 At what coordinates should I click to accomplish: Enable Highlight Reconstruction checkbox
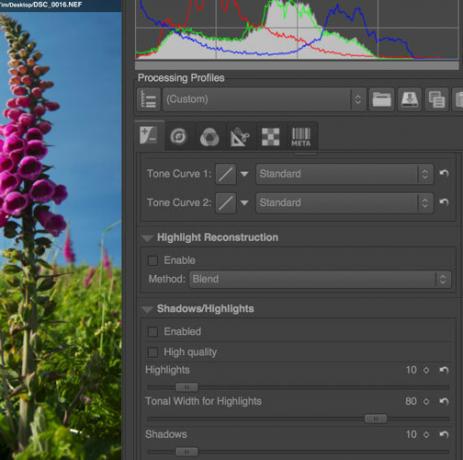pos(153,260)
